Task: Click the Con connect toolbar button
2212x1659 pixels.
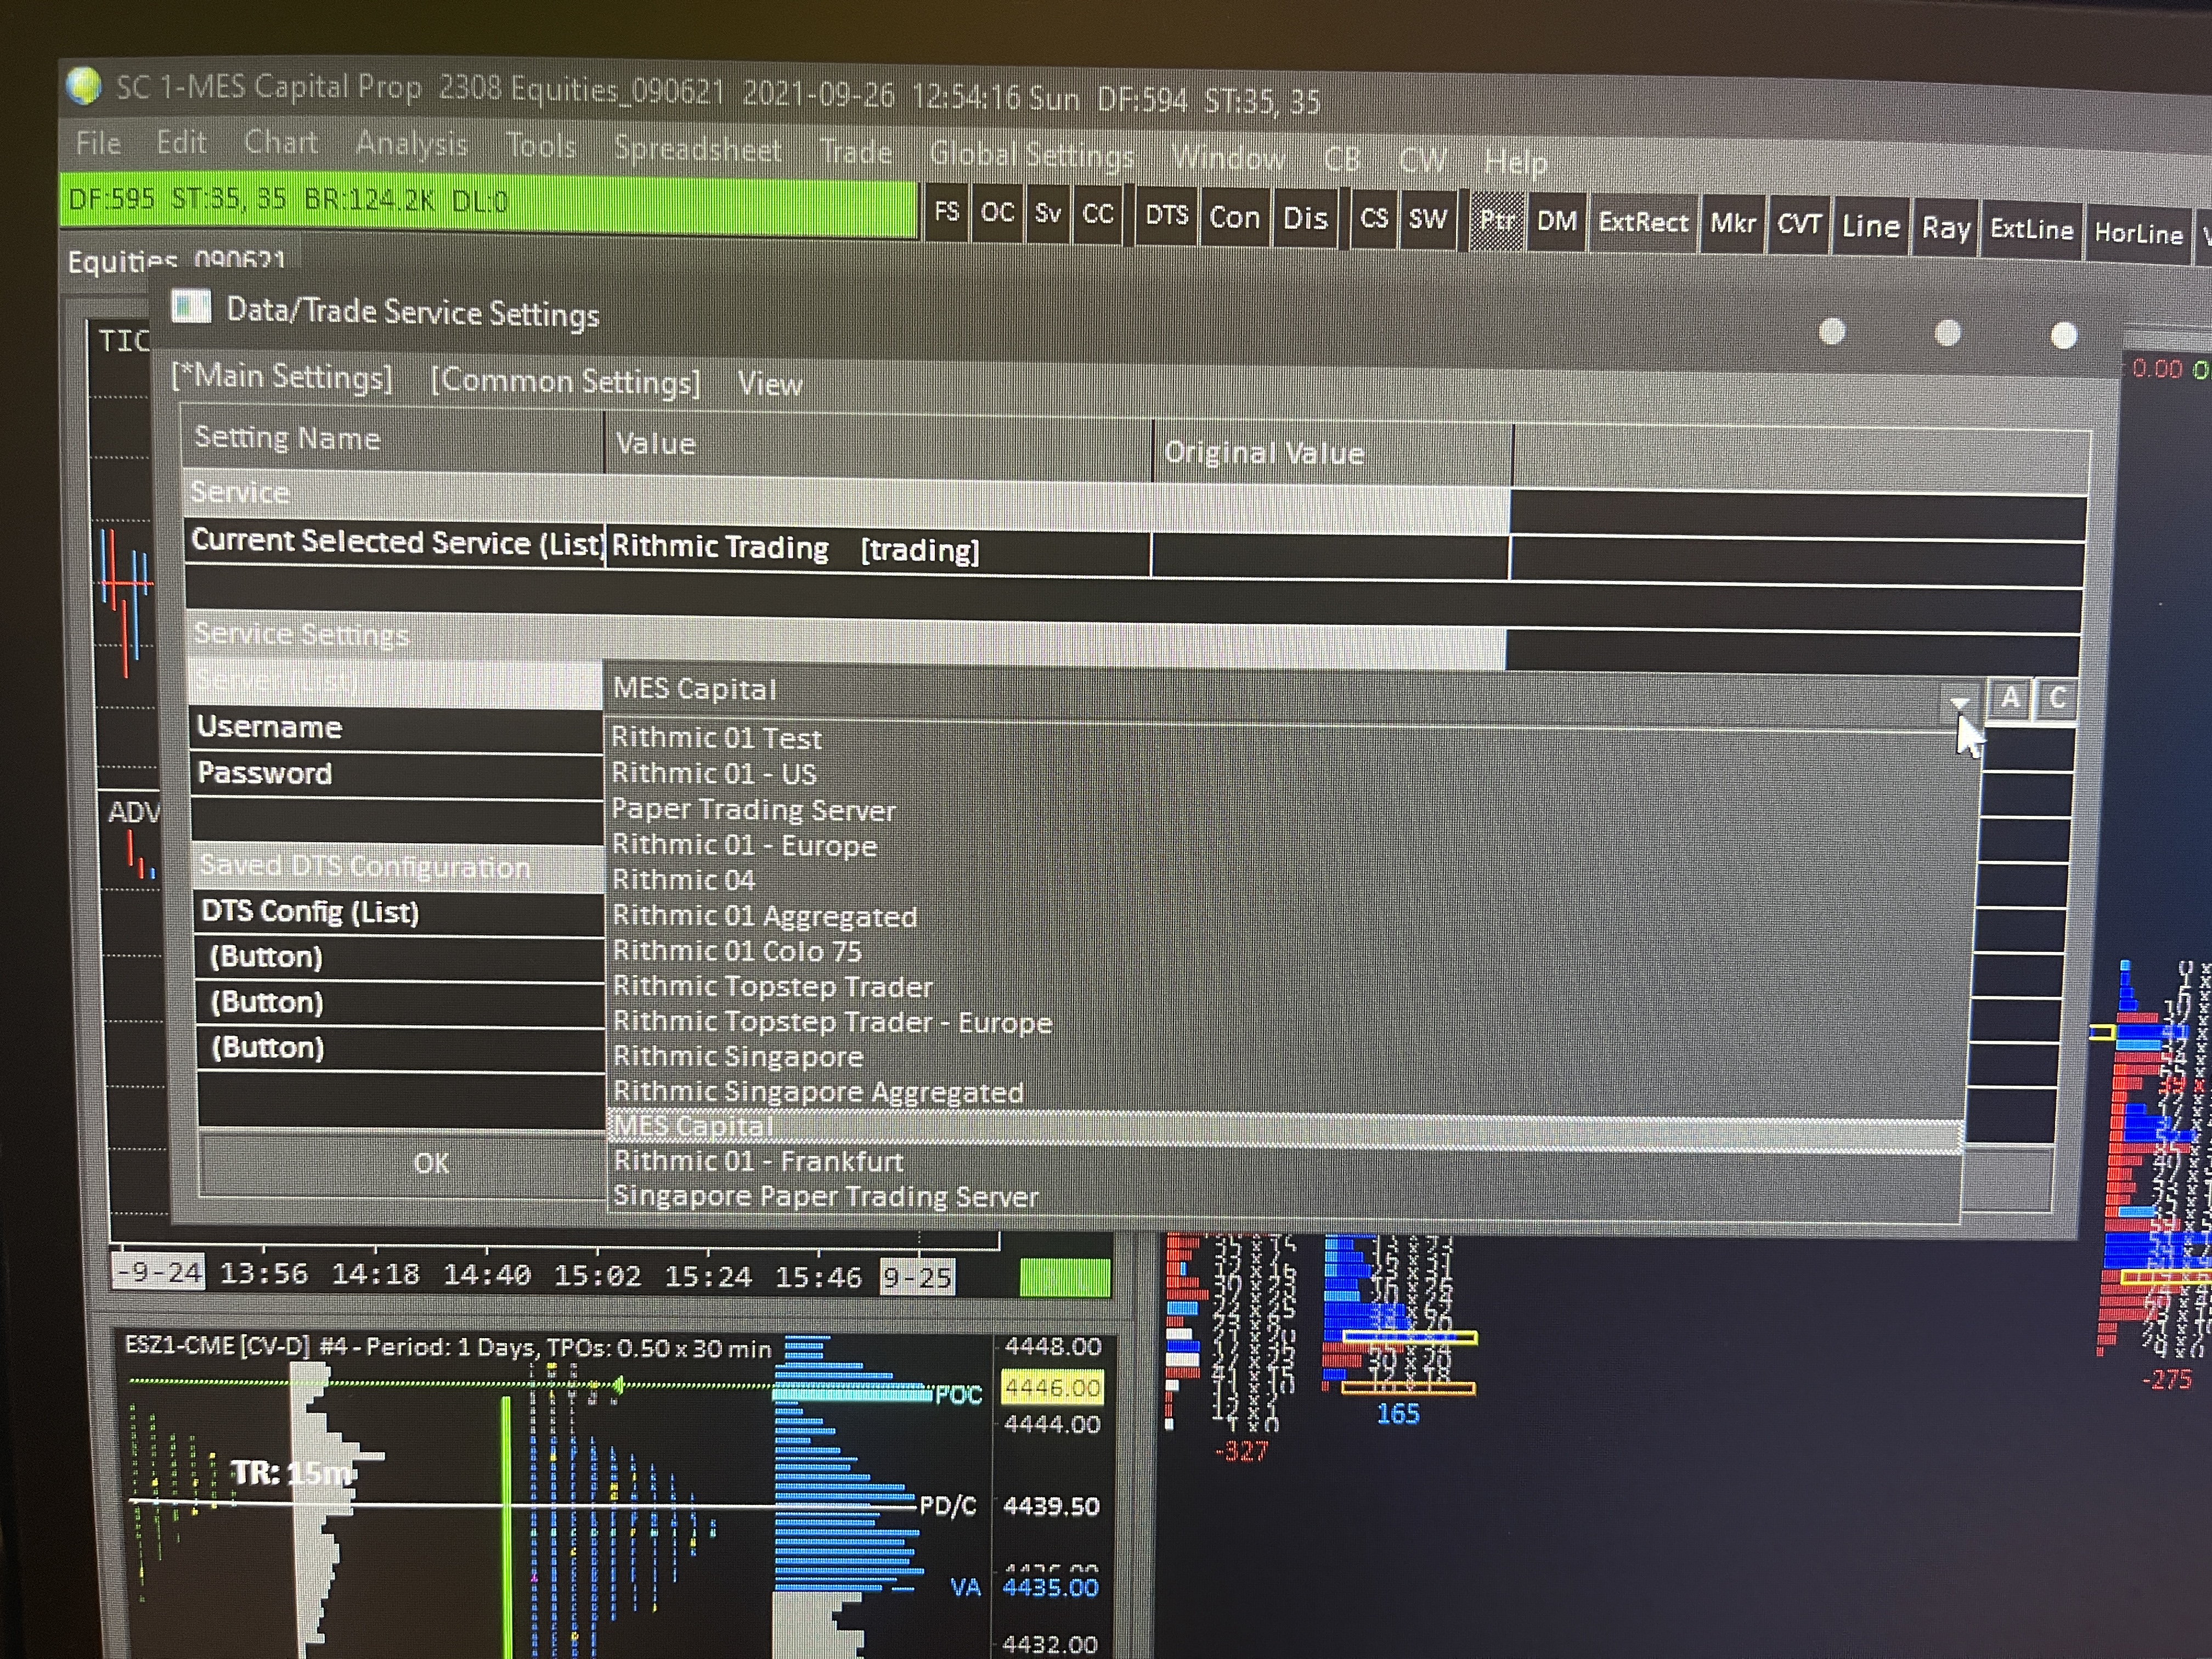Action: (1234, 218)
